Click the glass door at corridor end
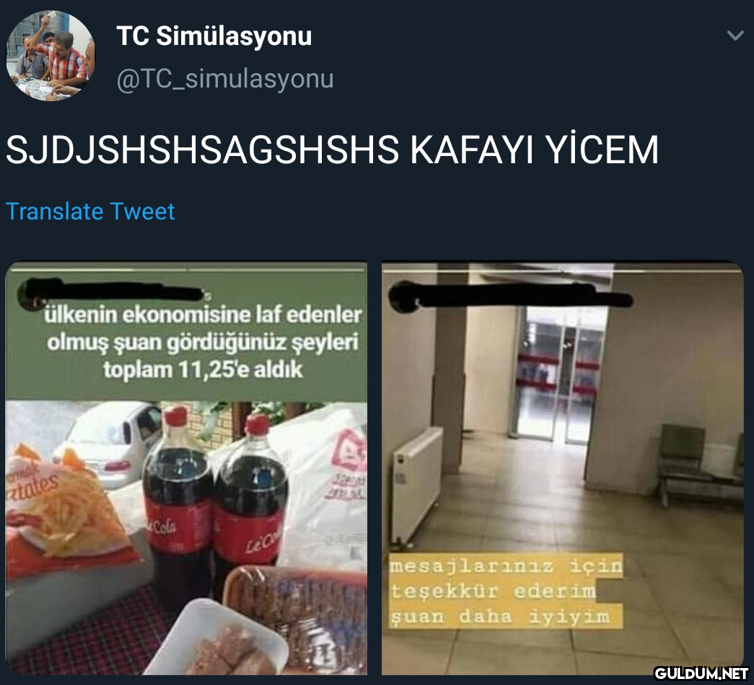Viewport: 754px width, 685px height. point(559,375)
